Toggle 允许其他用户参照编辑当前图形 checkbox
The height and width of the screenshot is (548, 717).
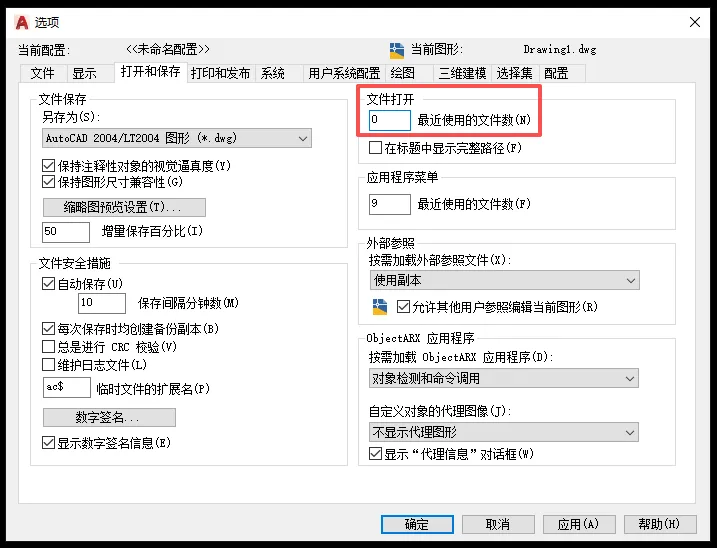coord(403,306)
